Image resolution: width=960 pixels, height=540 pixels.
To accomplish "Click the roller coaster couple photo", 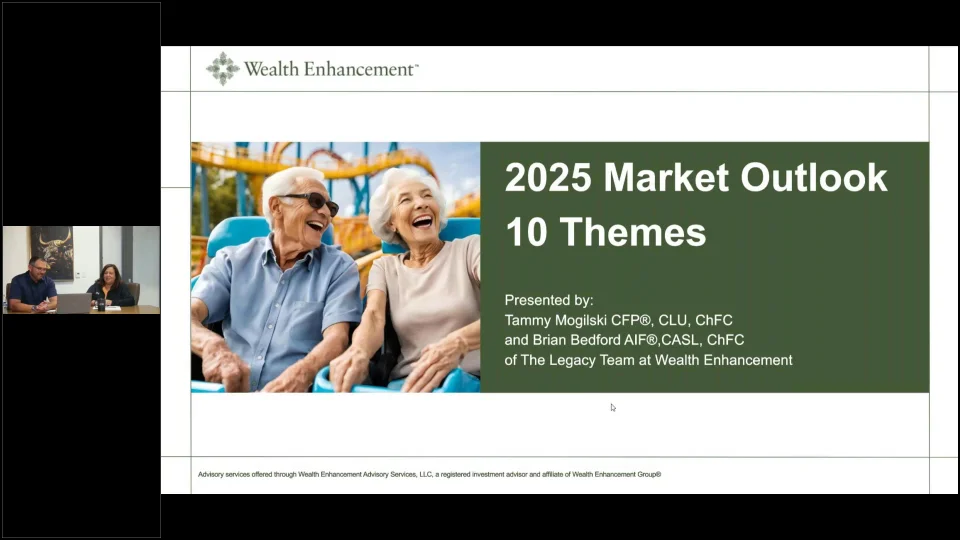I will point(336,267).
